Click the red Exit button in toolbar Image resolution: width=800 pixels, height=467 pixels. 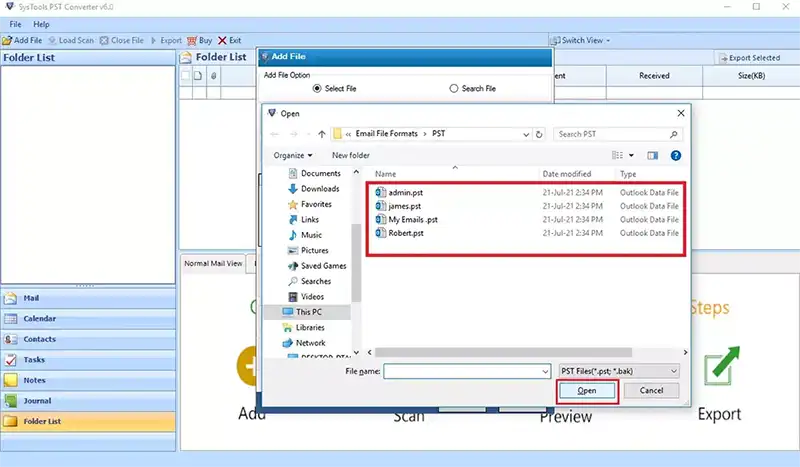(230, 40)
